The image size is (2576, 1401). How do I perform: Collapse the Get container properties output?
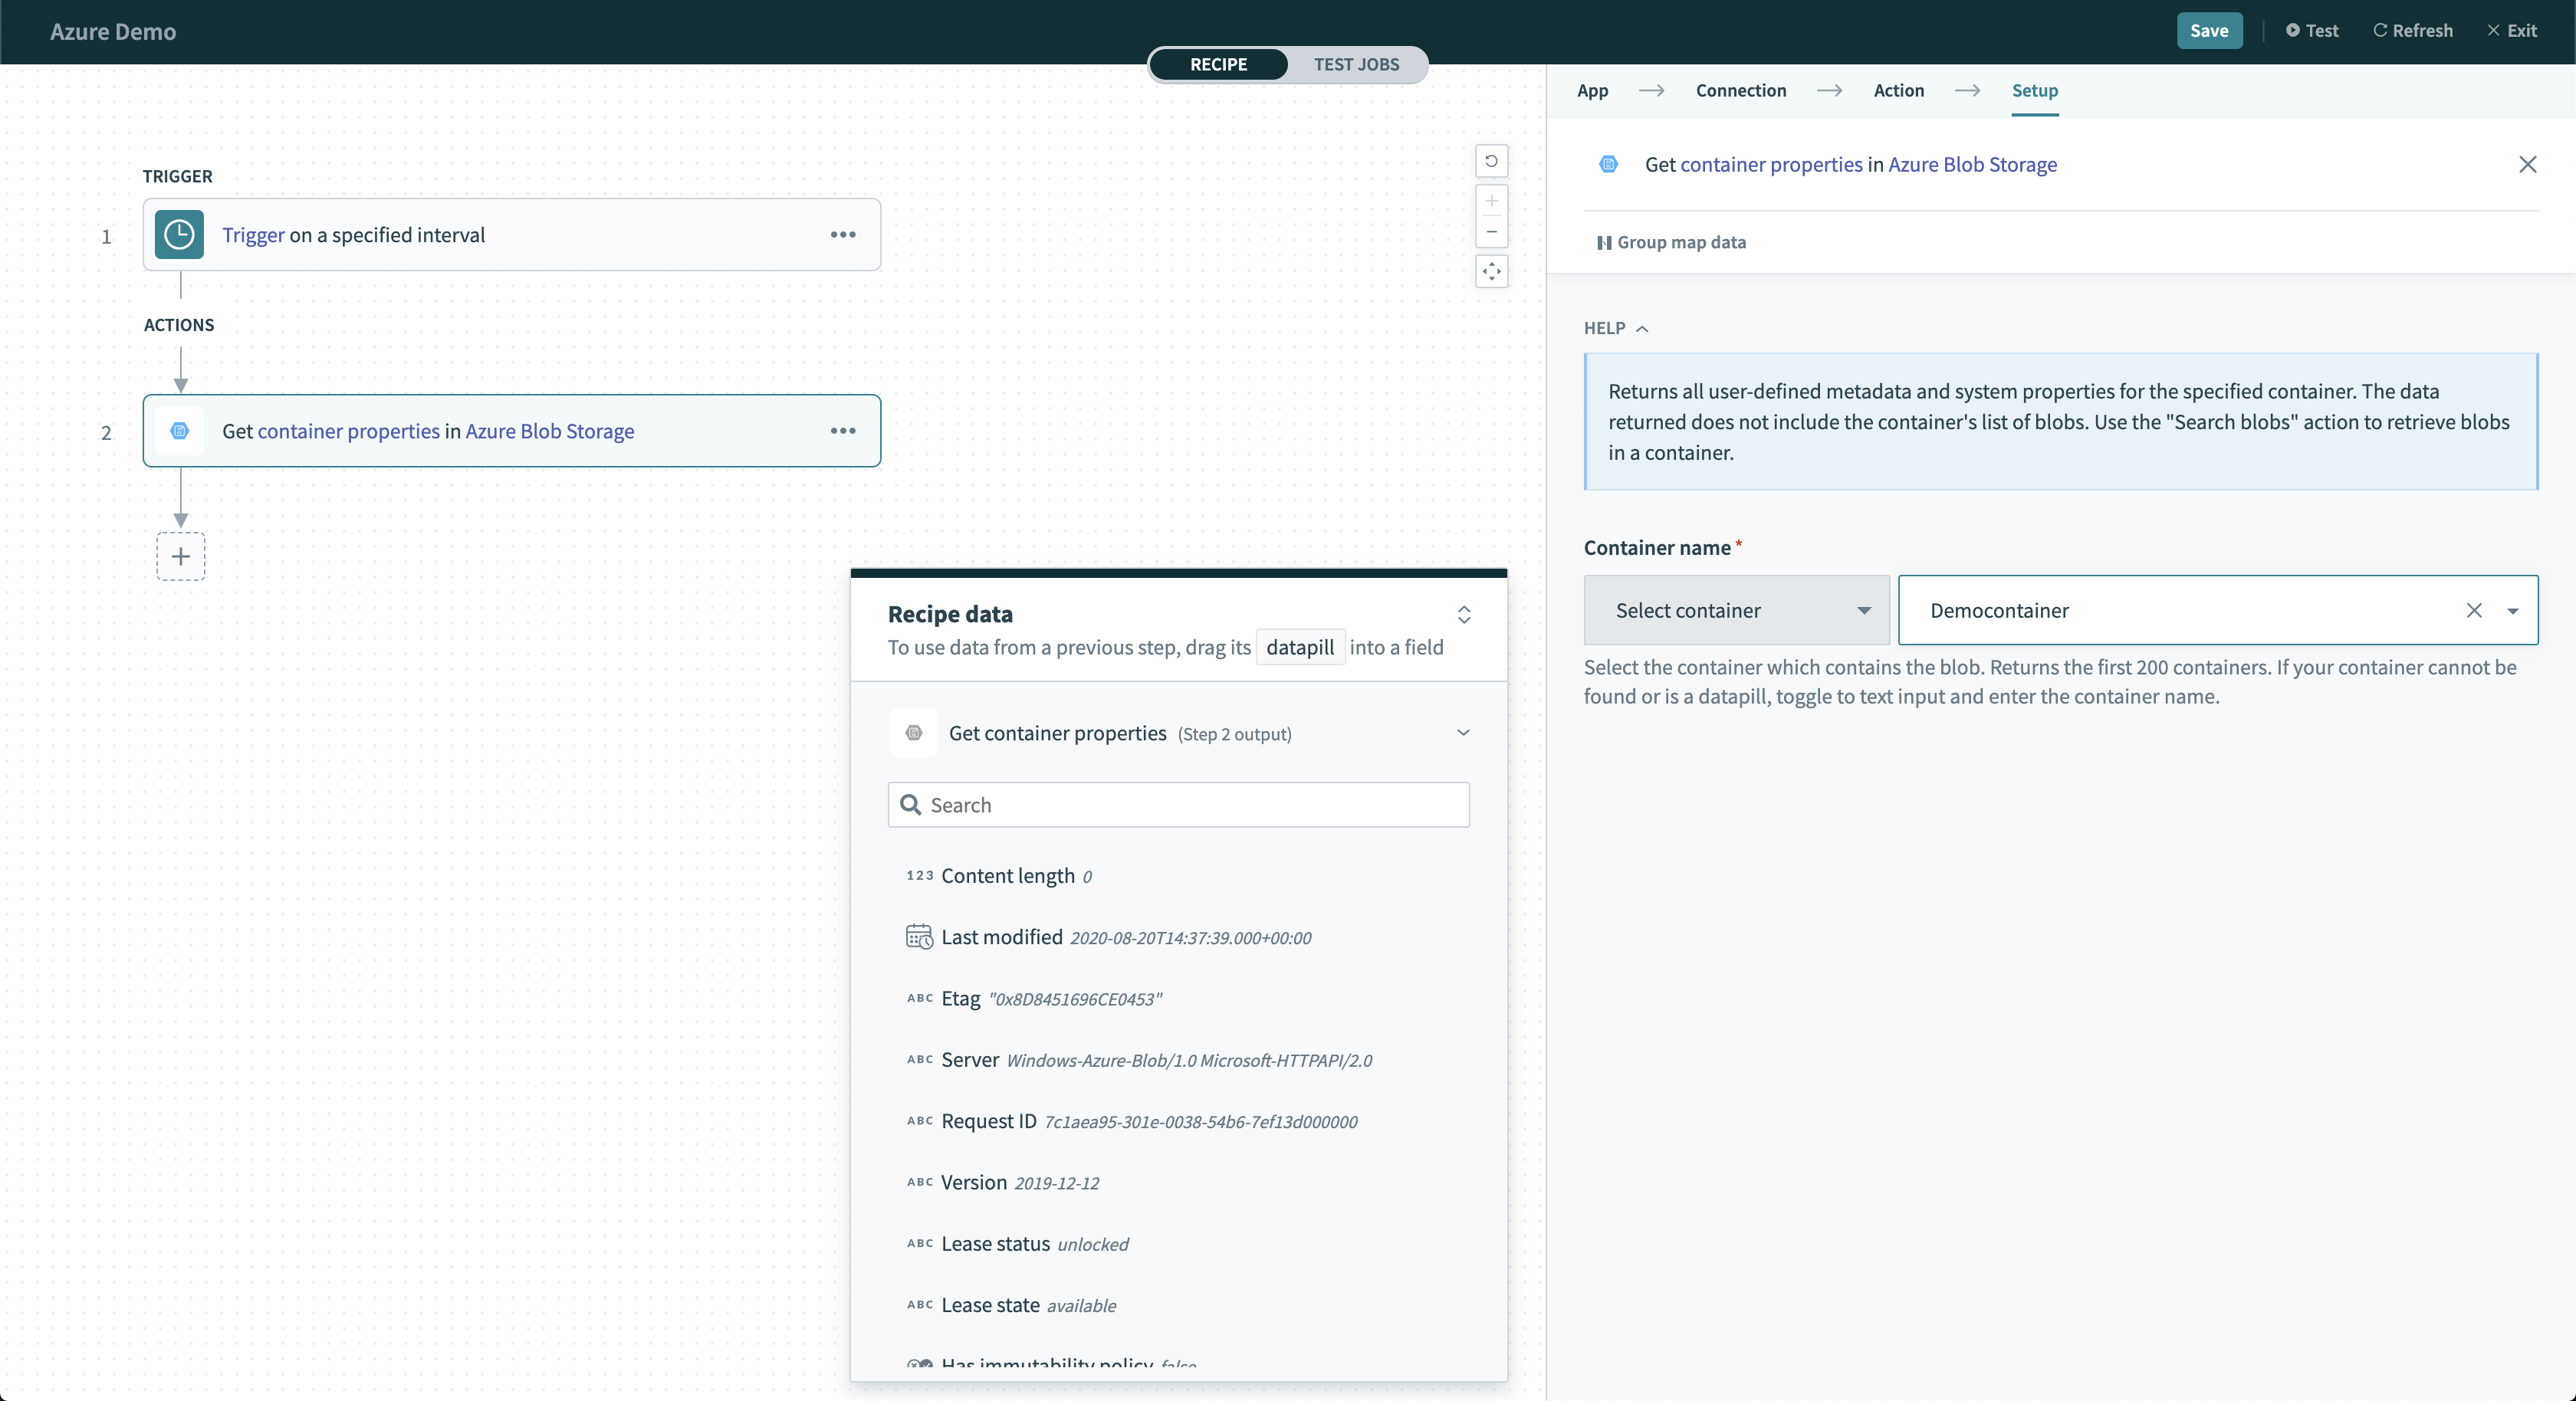(1463, 733)
